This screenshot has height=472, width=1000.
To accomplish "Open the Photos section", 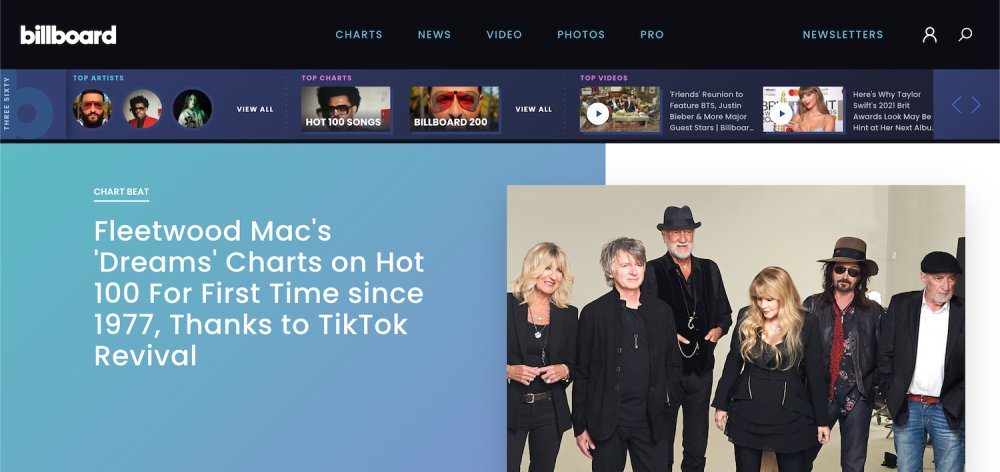I will coord(581,34).
